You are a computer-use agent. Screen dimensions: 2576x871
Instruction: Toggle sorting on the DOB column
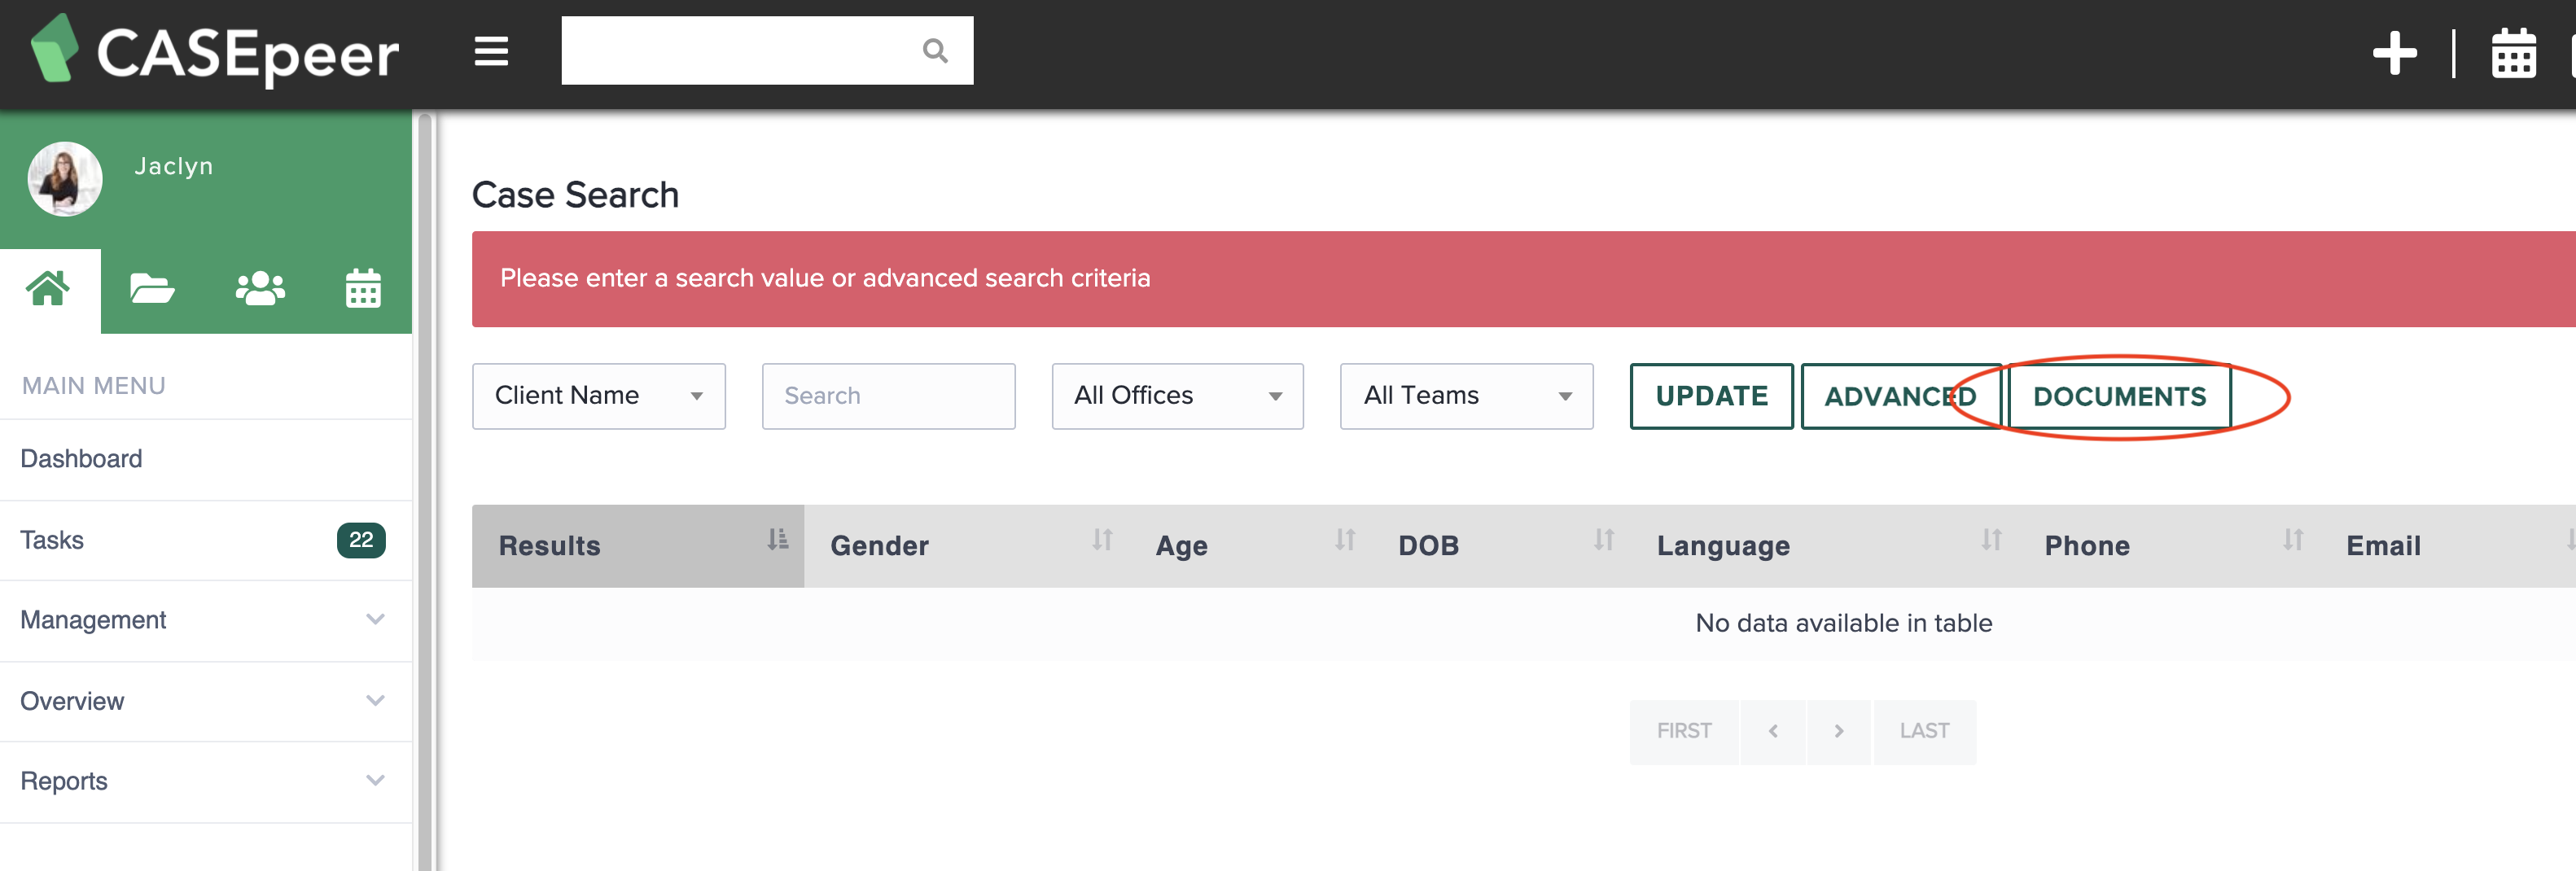(1428, 545)
